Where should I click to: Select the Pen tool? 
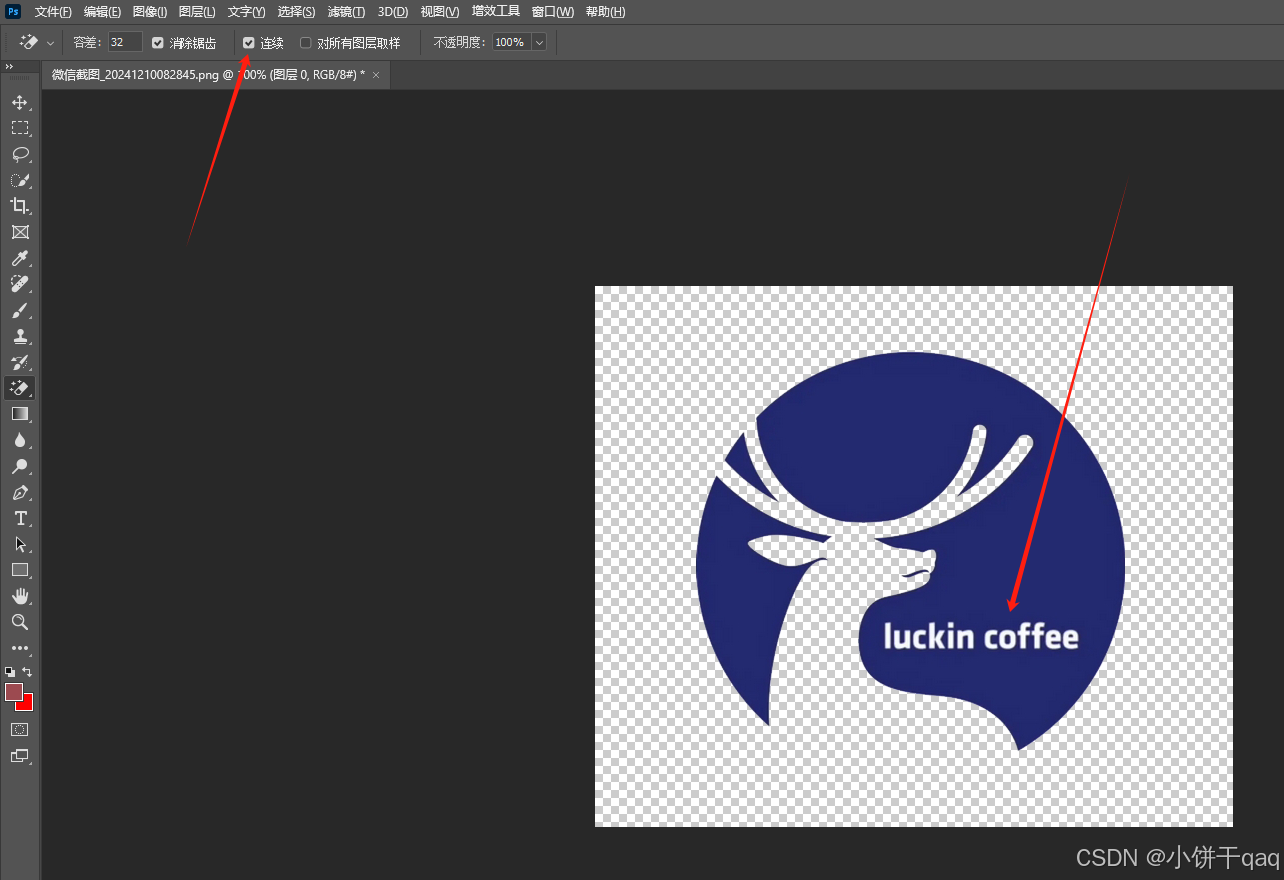(x=20, y=492)
